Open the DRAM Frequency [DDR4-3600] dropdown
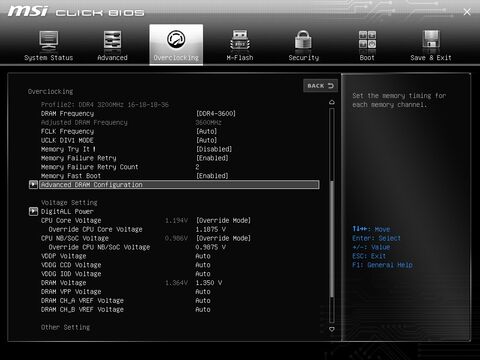This screenshot has width=480, height=360. tap(216, 113)
